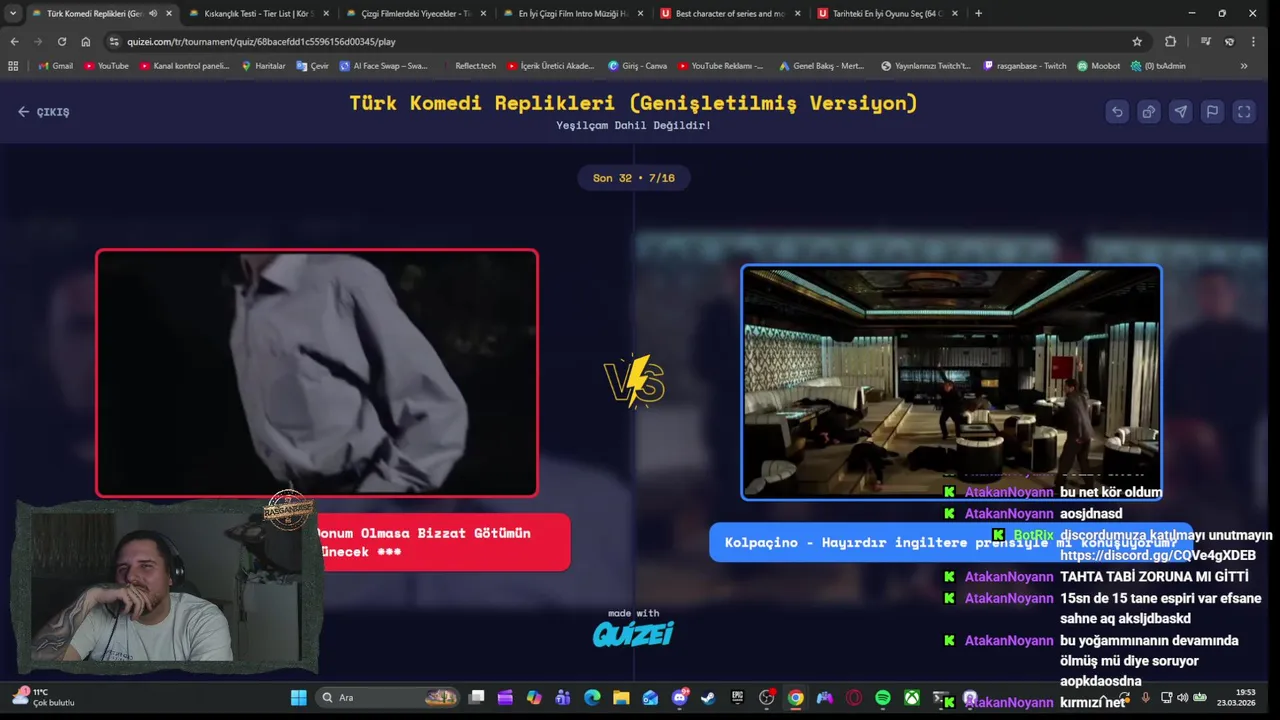Open the Chrome extensions puzzle icon

pyautogui.click(x=1170, y=41)
